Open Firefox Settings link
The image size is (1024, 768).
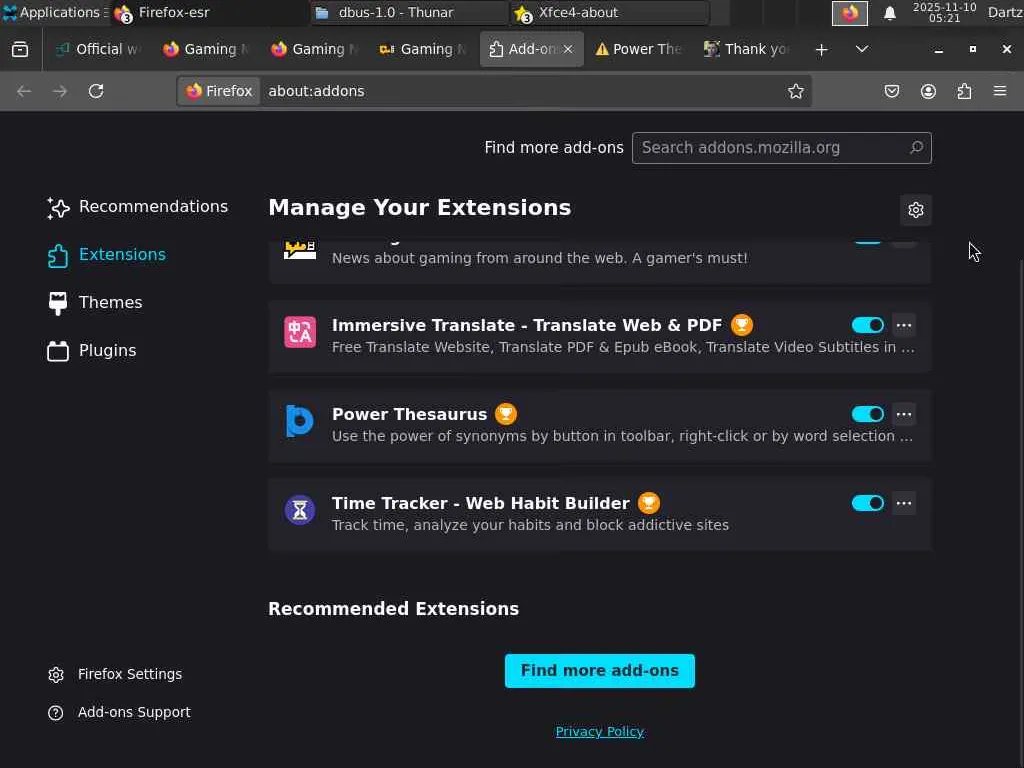coord(115,675)
